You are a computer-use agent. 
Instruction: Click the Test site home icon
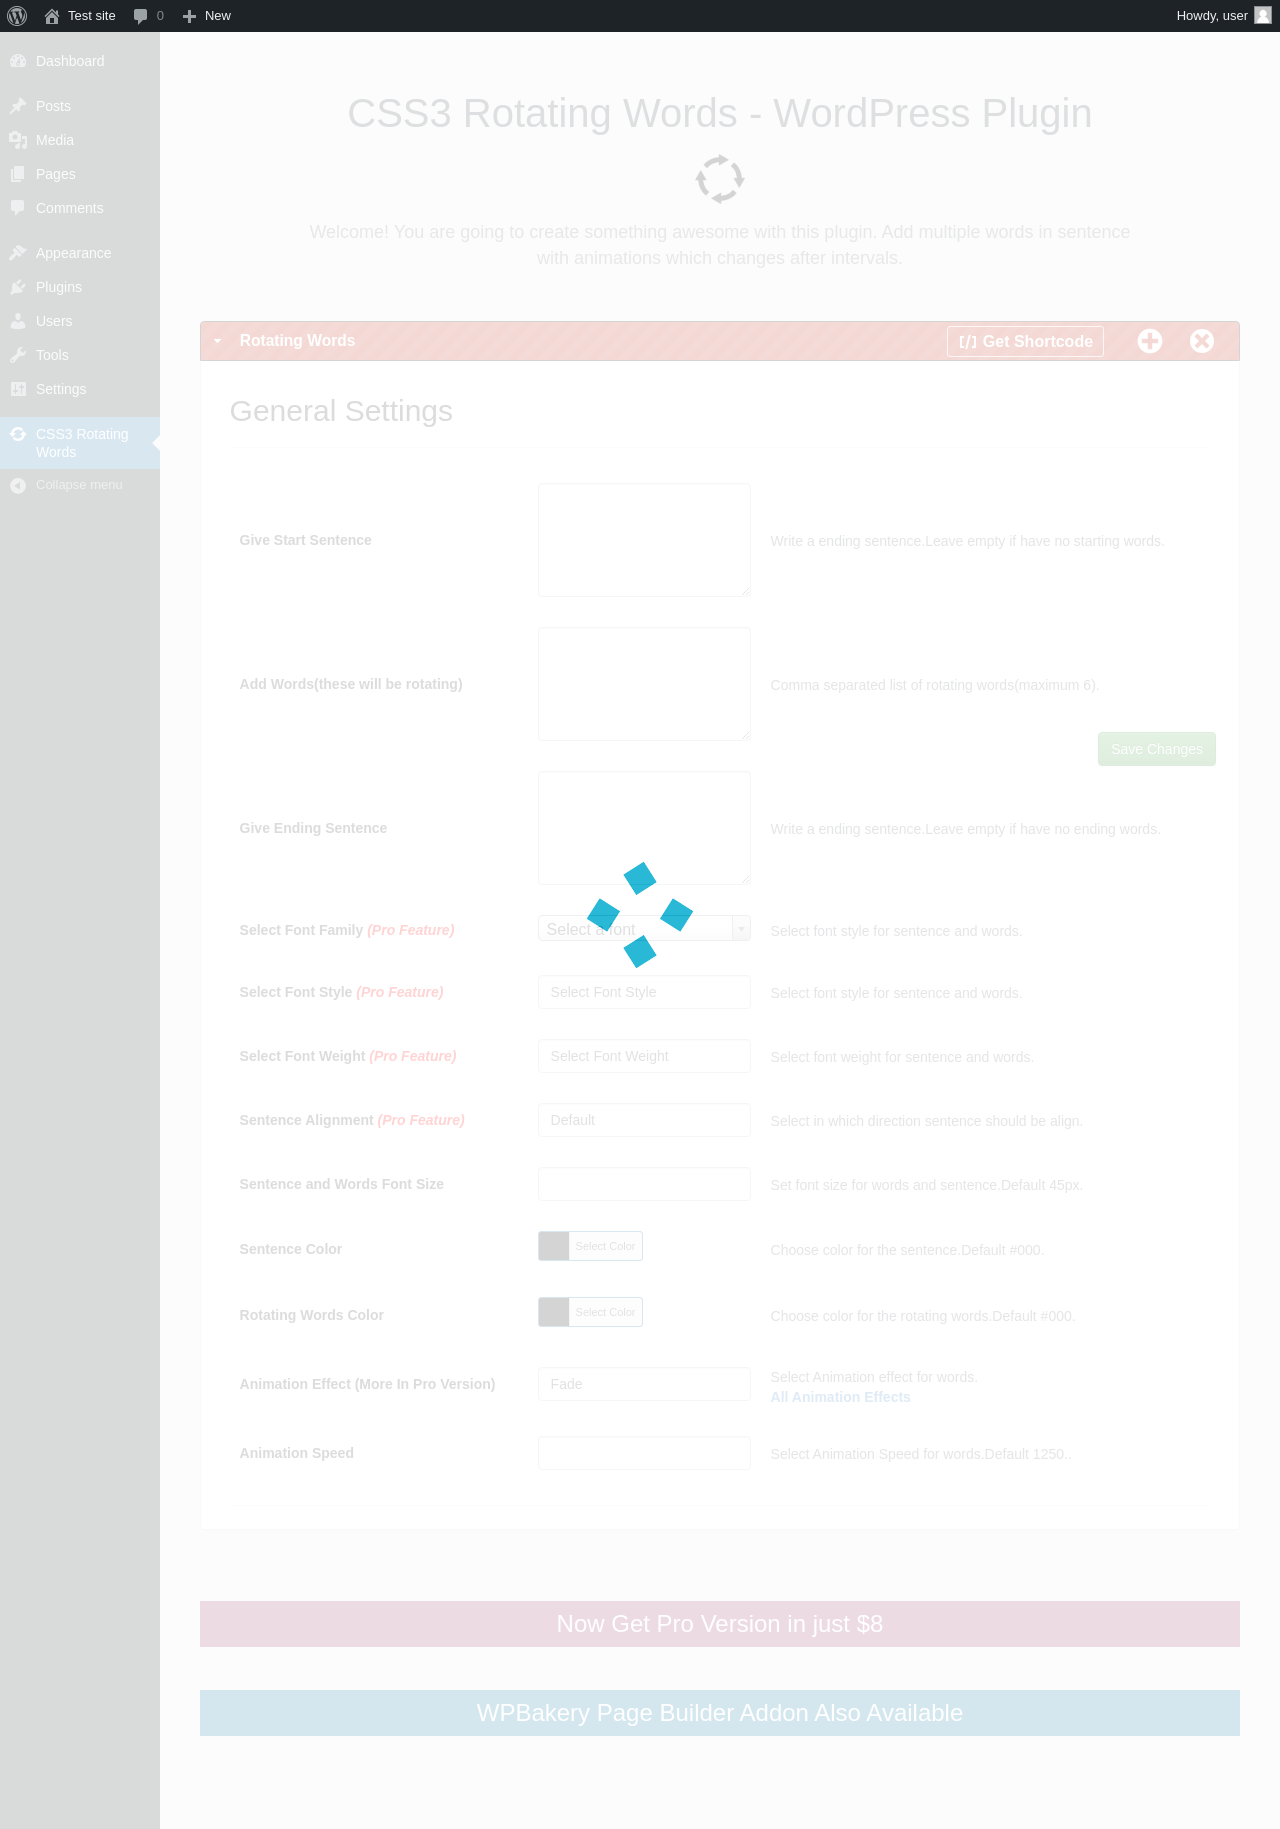pyautogui.click(x=52, y=16)
